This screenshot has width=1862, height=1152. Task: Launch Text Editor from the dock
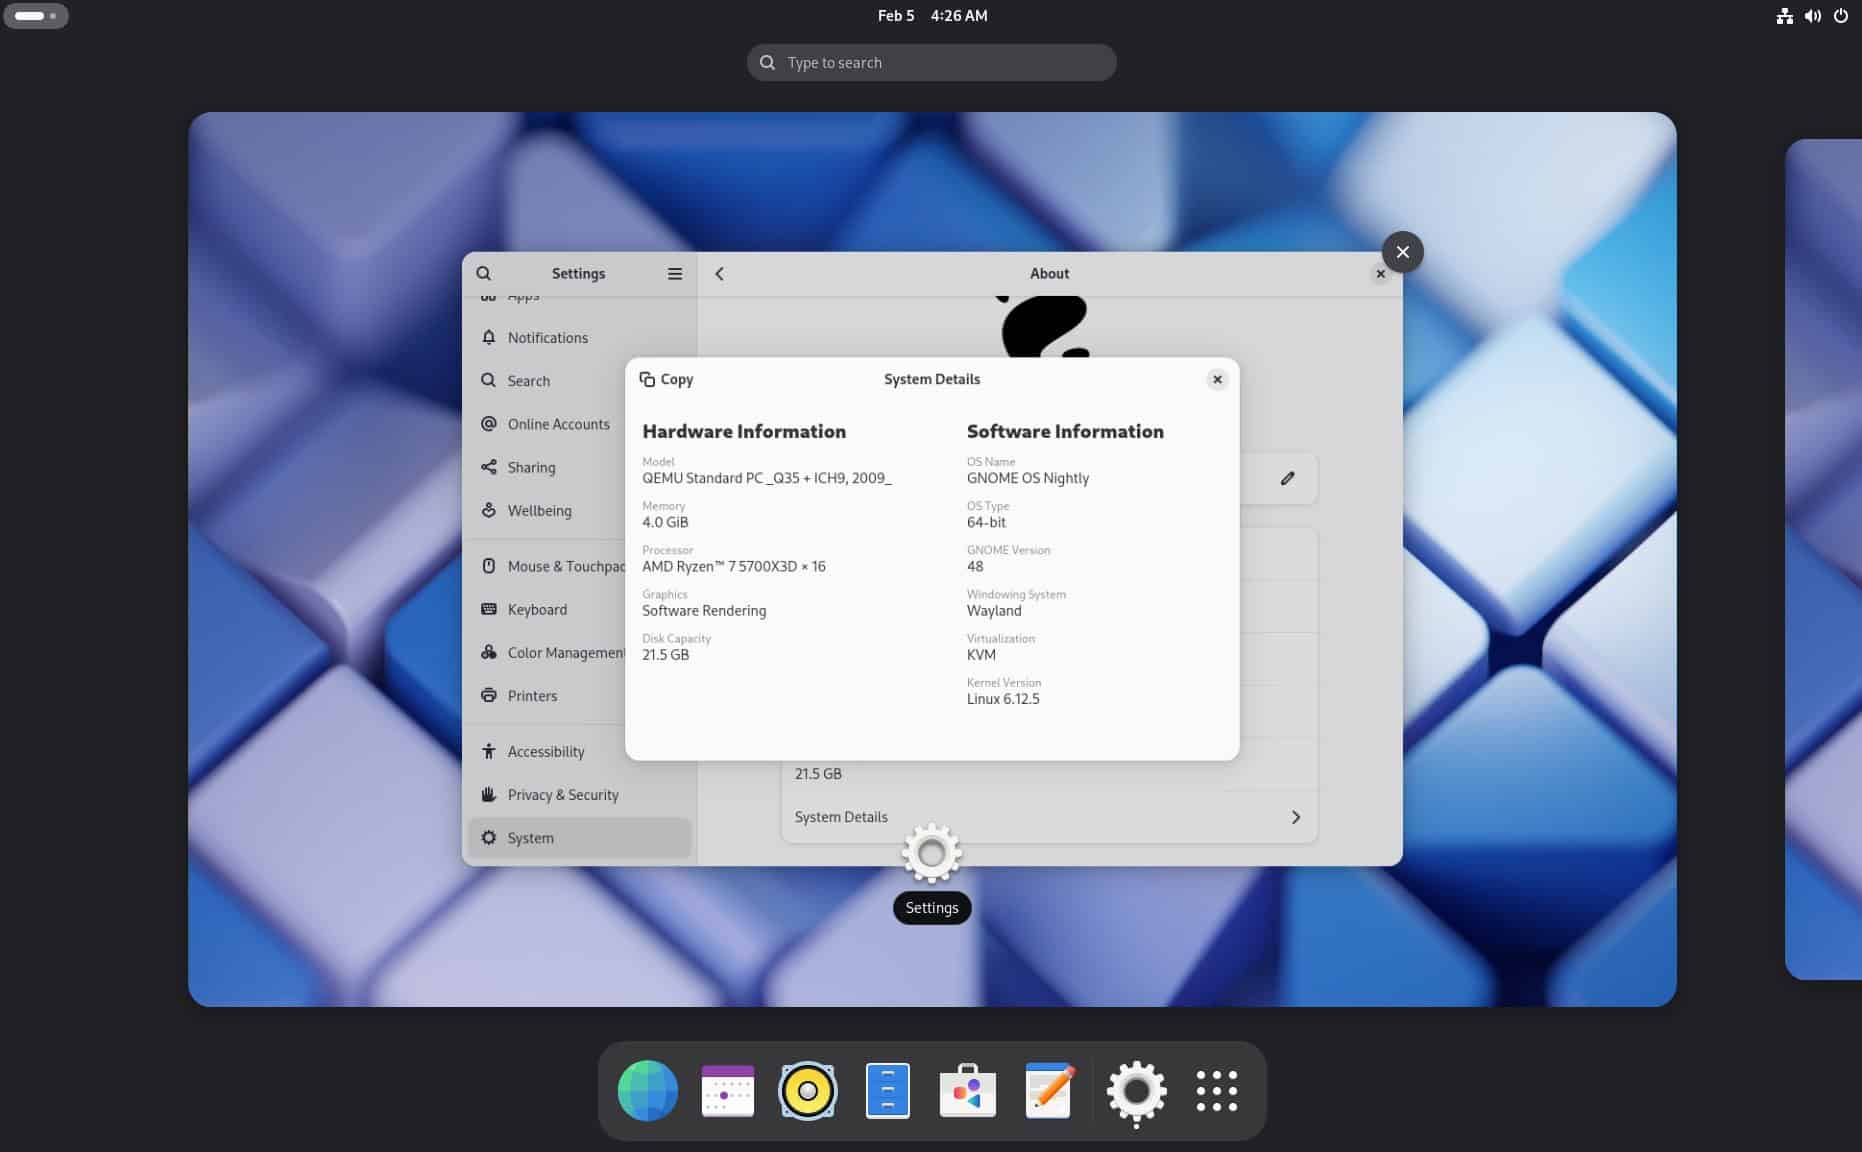(1047, 1091)
